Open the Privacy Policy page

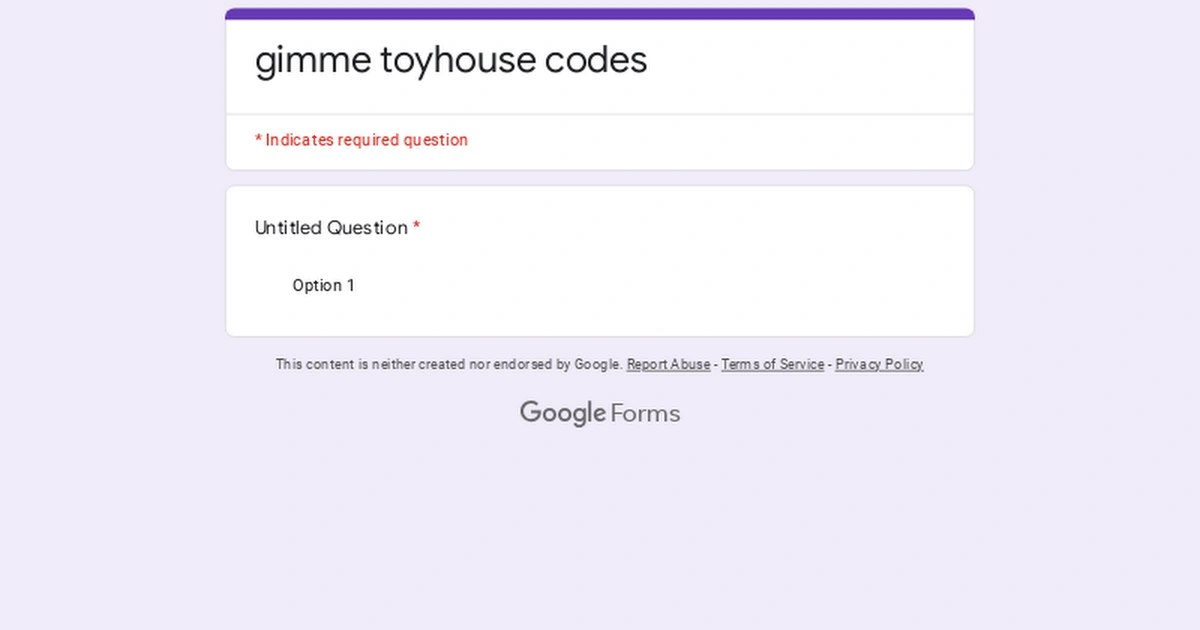coord(879,364)
